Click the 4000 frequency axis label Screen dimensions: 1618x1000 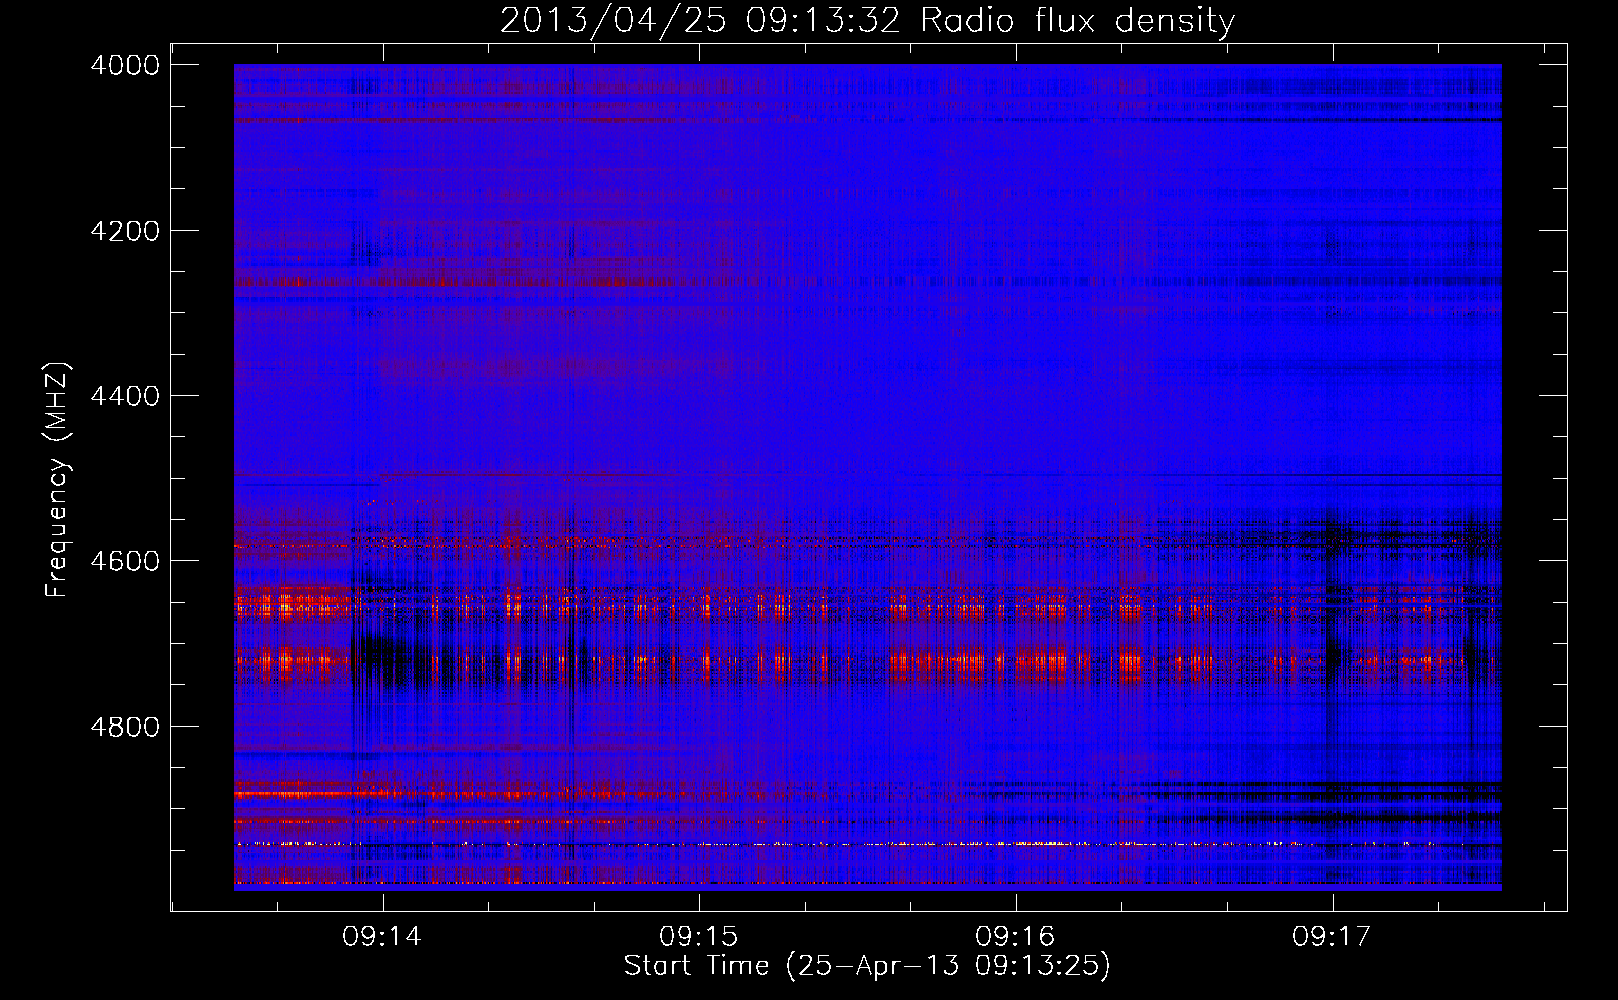pyautogui.click(x=125, y=65)
